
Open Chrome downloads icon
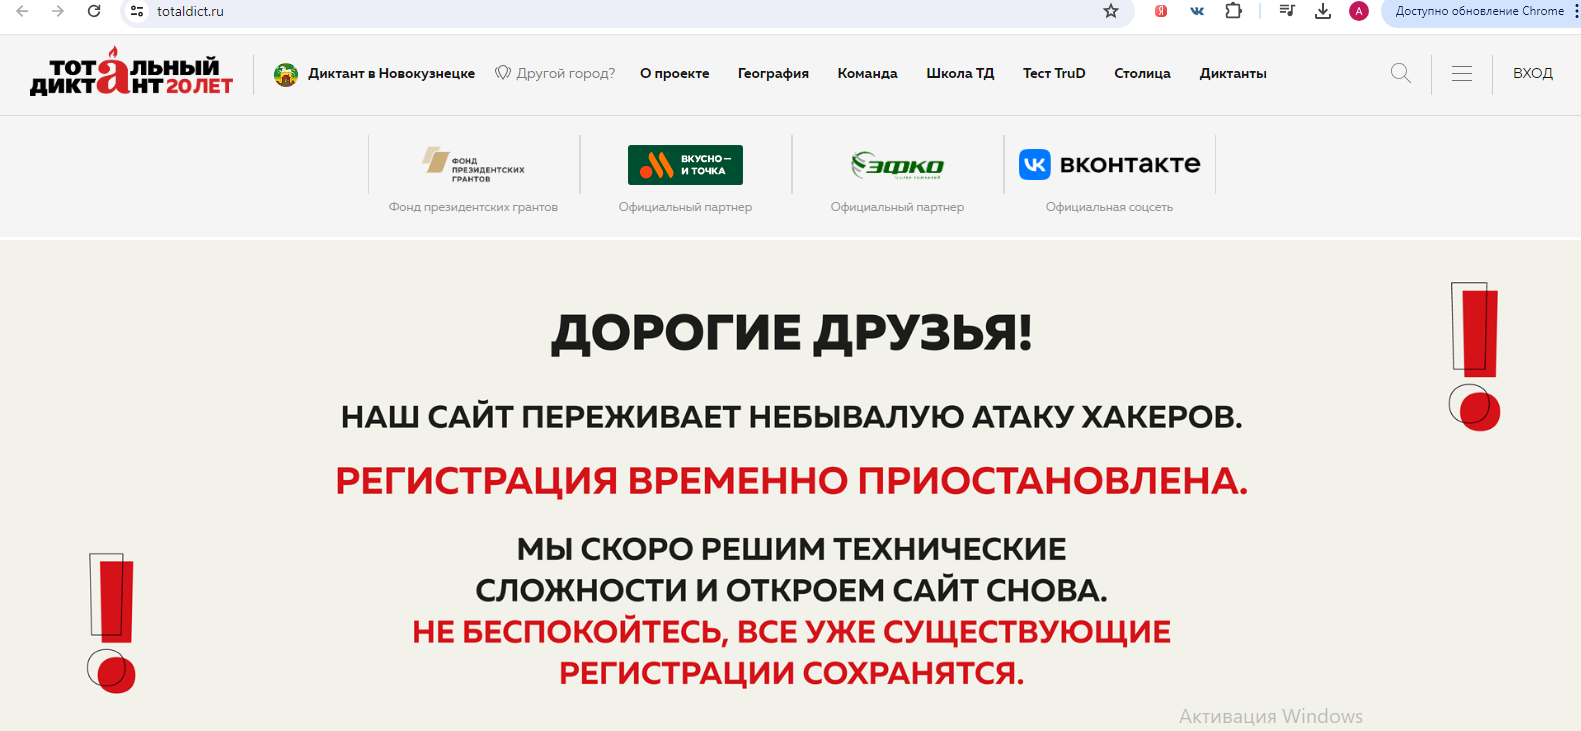1322,11
